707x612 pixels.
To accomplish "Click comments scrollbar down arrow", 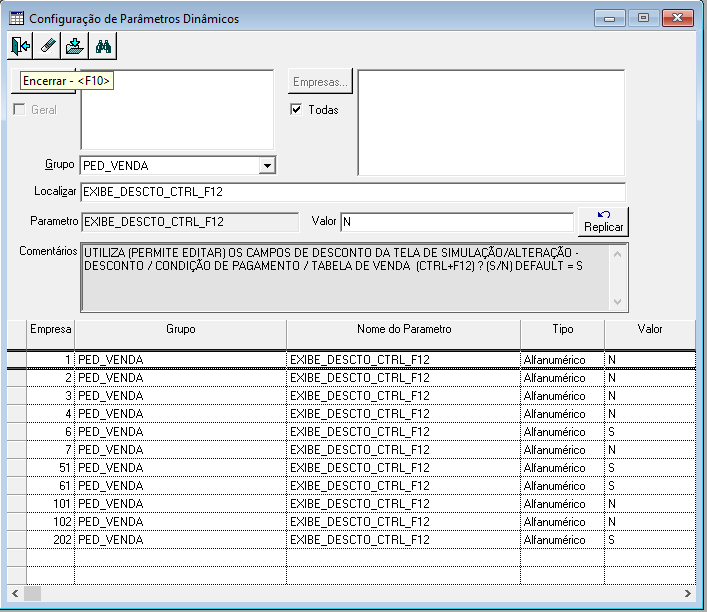I will click(x=618, y=301).
